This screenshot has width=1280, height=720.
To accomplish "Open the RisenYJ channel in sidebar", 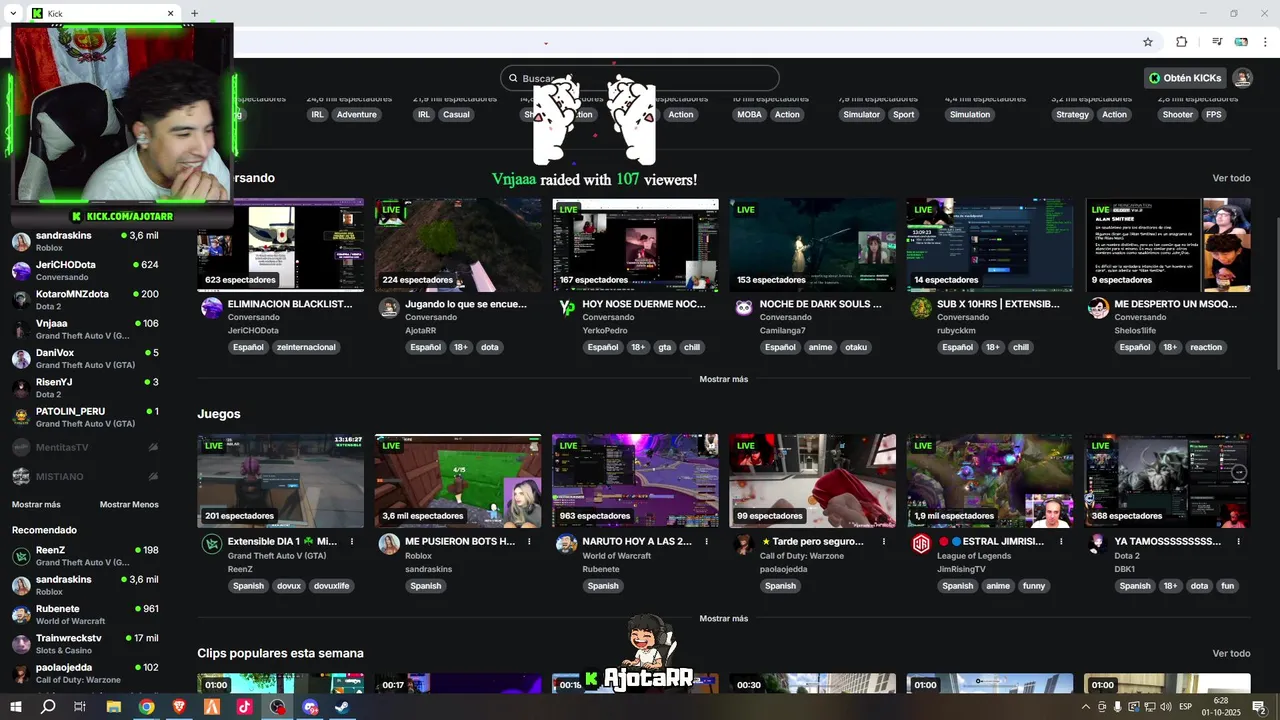I will (x=85, y=387).
